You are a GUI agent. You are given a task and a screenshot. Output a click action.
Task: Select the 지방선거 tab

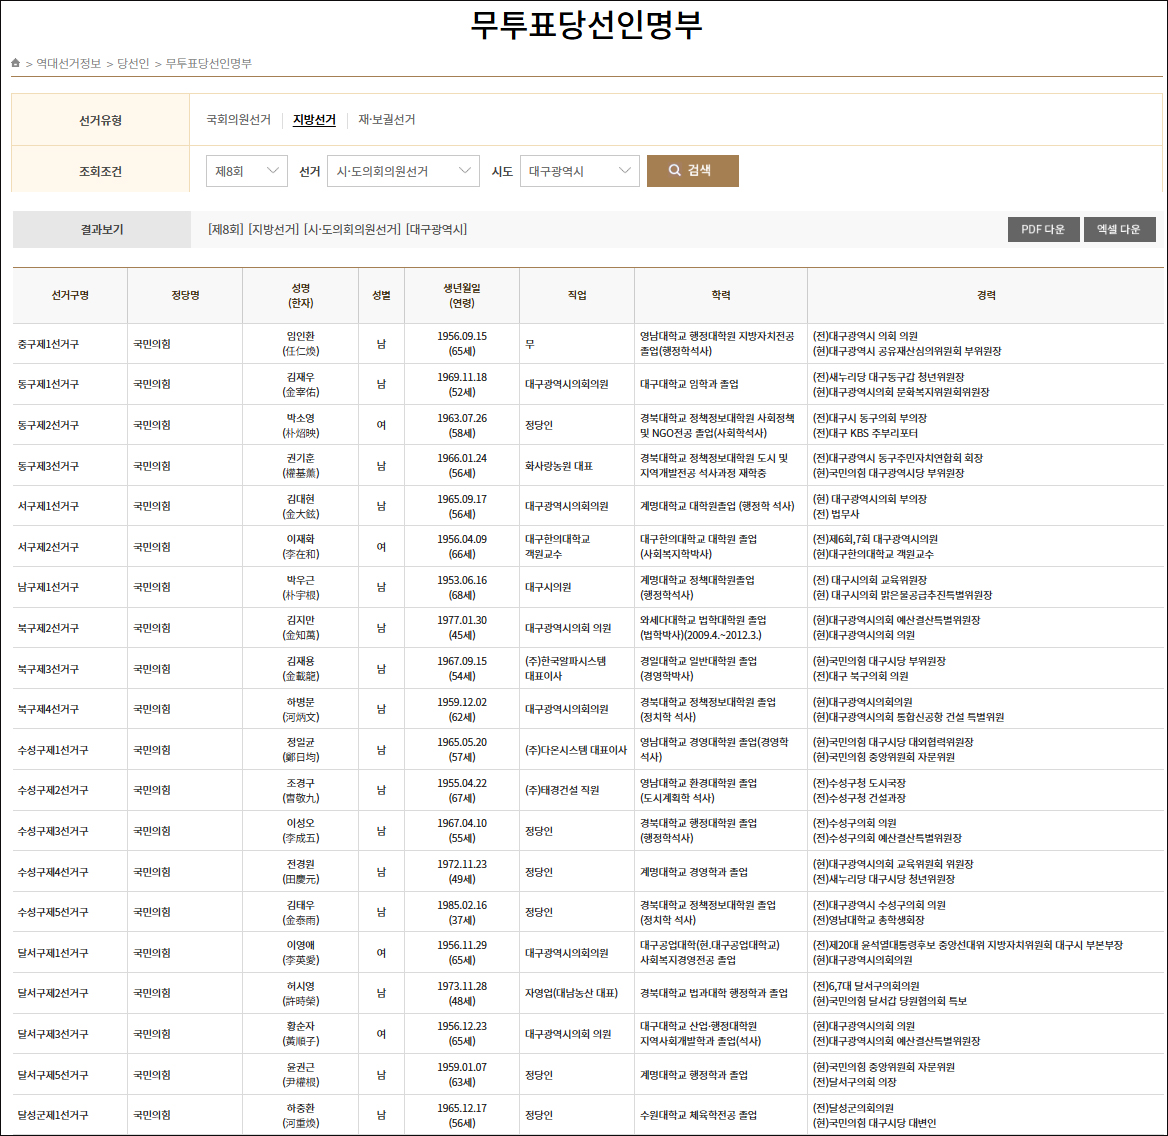point(314,120)
